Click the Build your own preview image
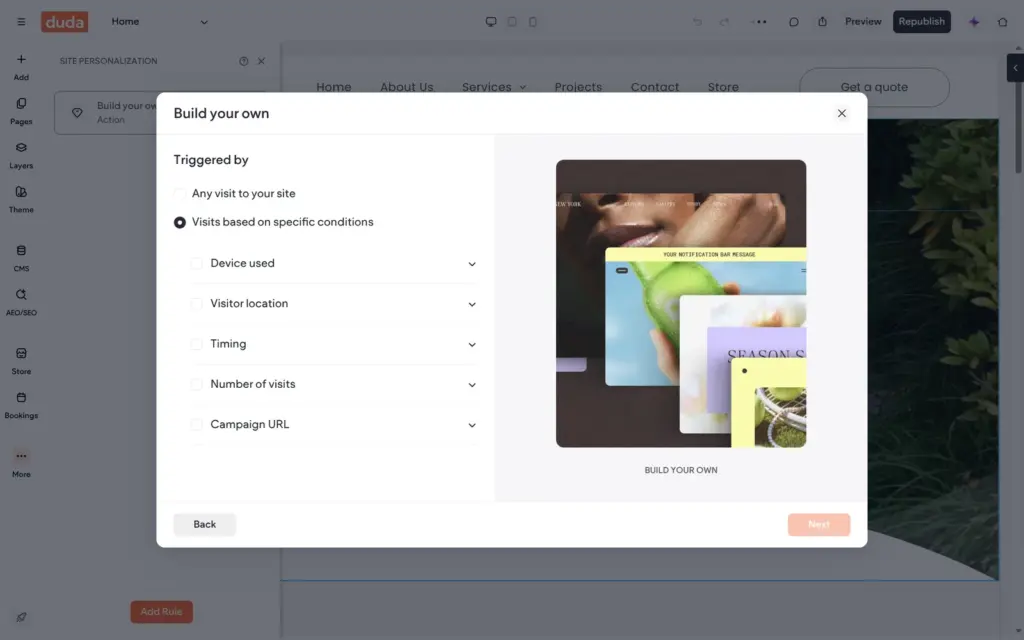 (x=680, y=304)
